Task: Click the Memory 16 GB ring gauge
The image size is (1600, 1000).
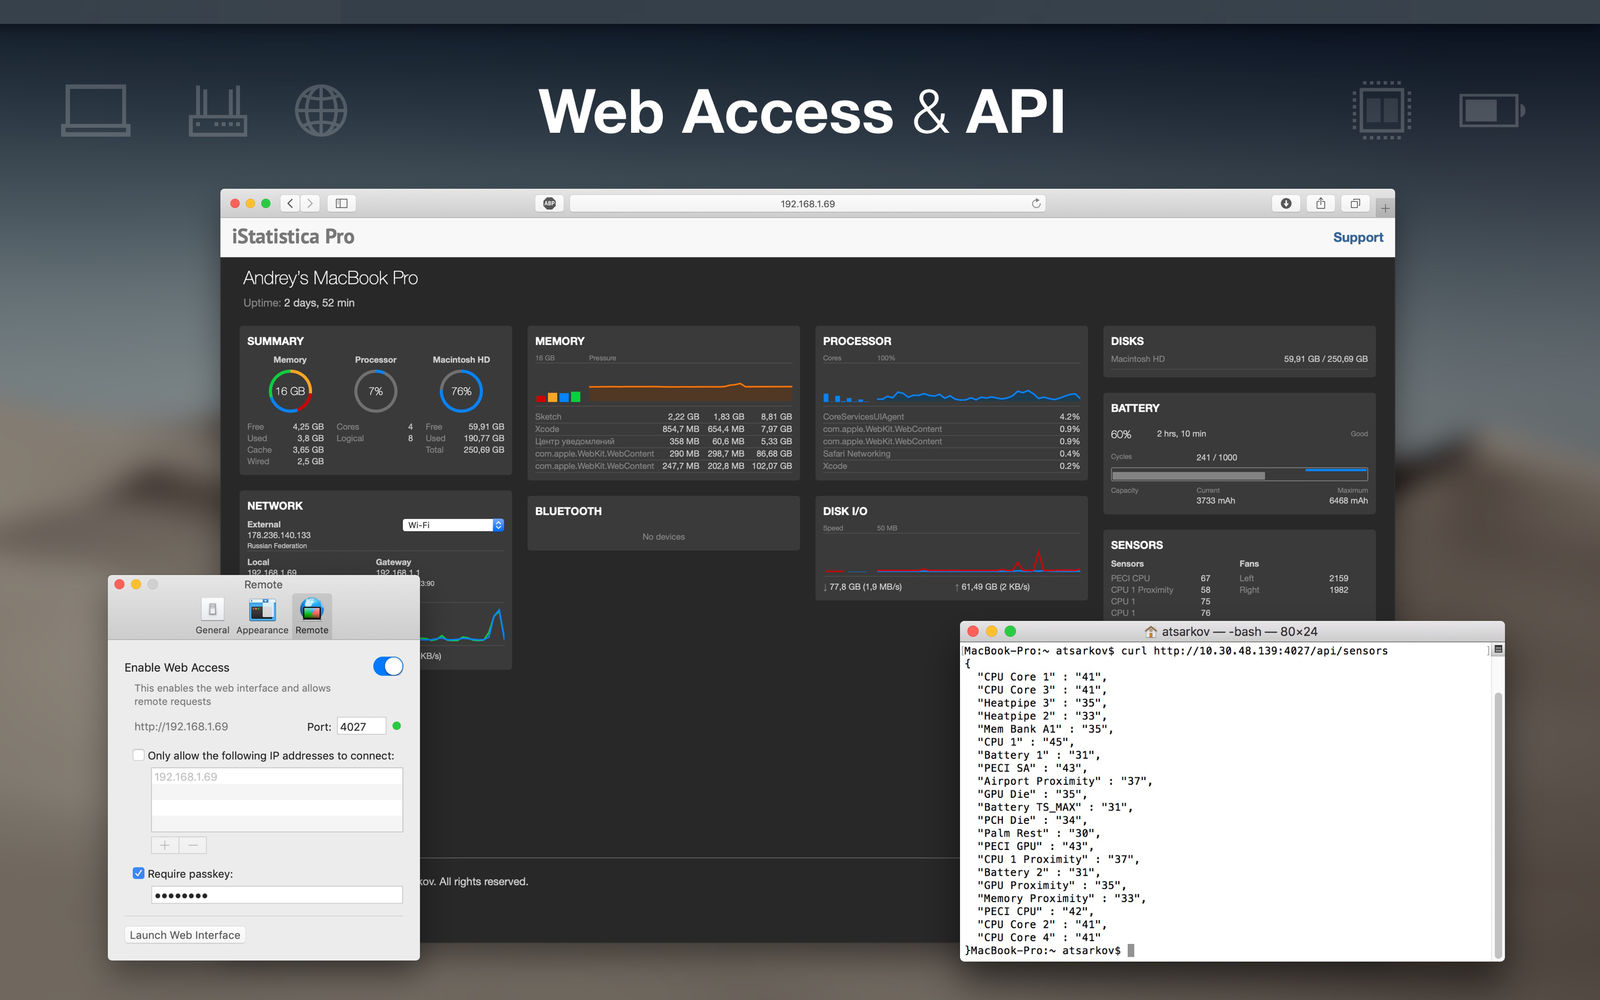Action: click(x=290, y=391)
